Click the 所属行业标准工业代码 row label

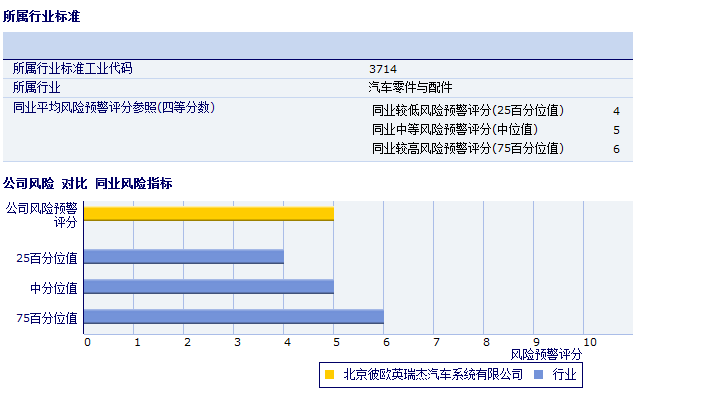pos(72,69)
